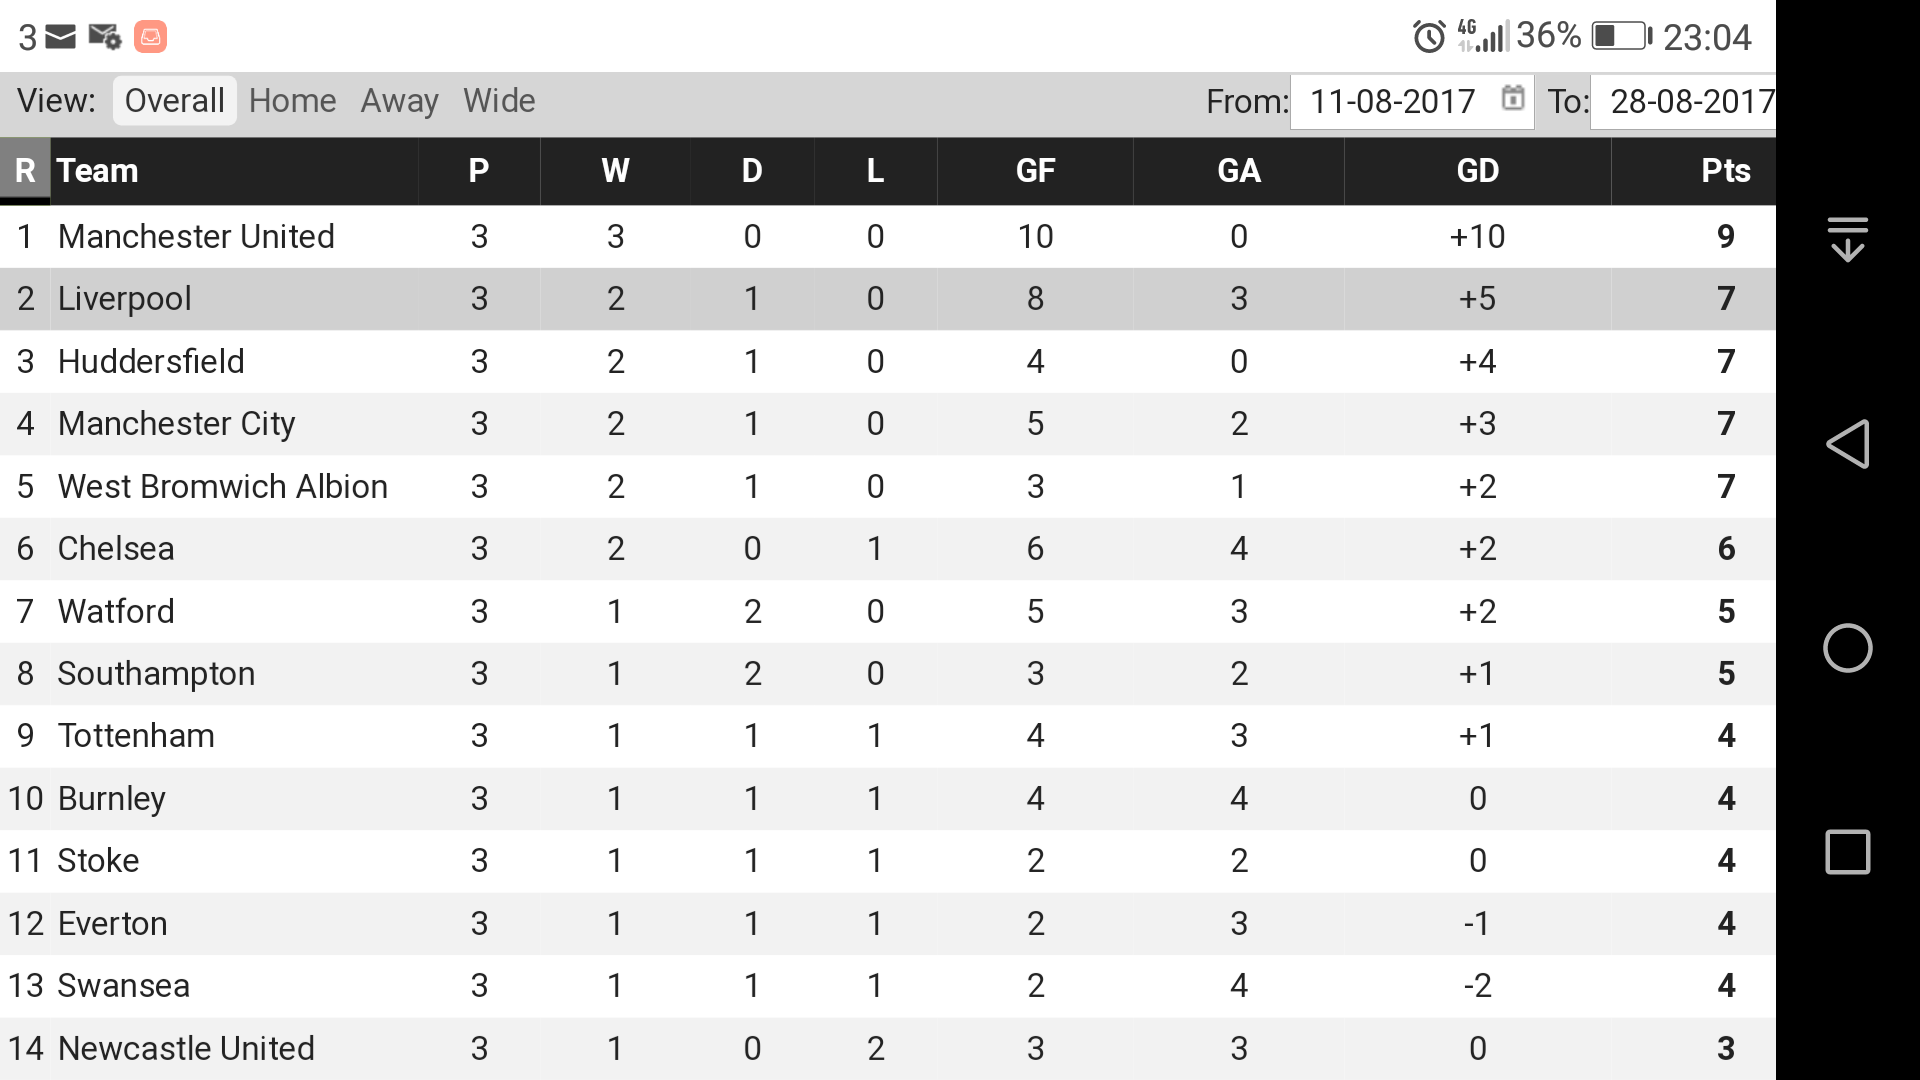Image resolution: width=1920 pixels, height=1080 pixels.
Task: Select the Overall view tab
Action: 174,101
